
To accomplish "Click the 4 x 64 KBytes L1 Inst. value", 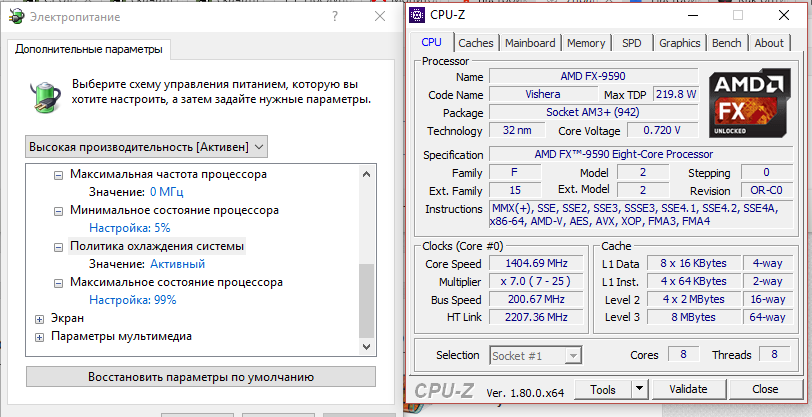I will (693, 281).
